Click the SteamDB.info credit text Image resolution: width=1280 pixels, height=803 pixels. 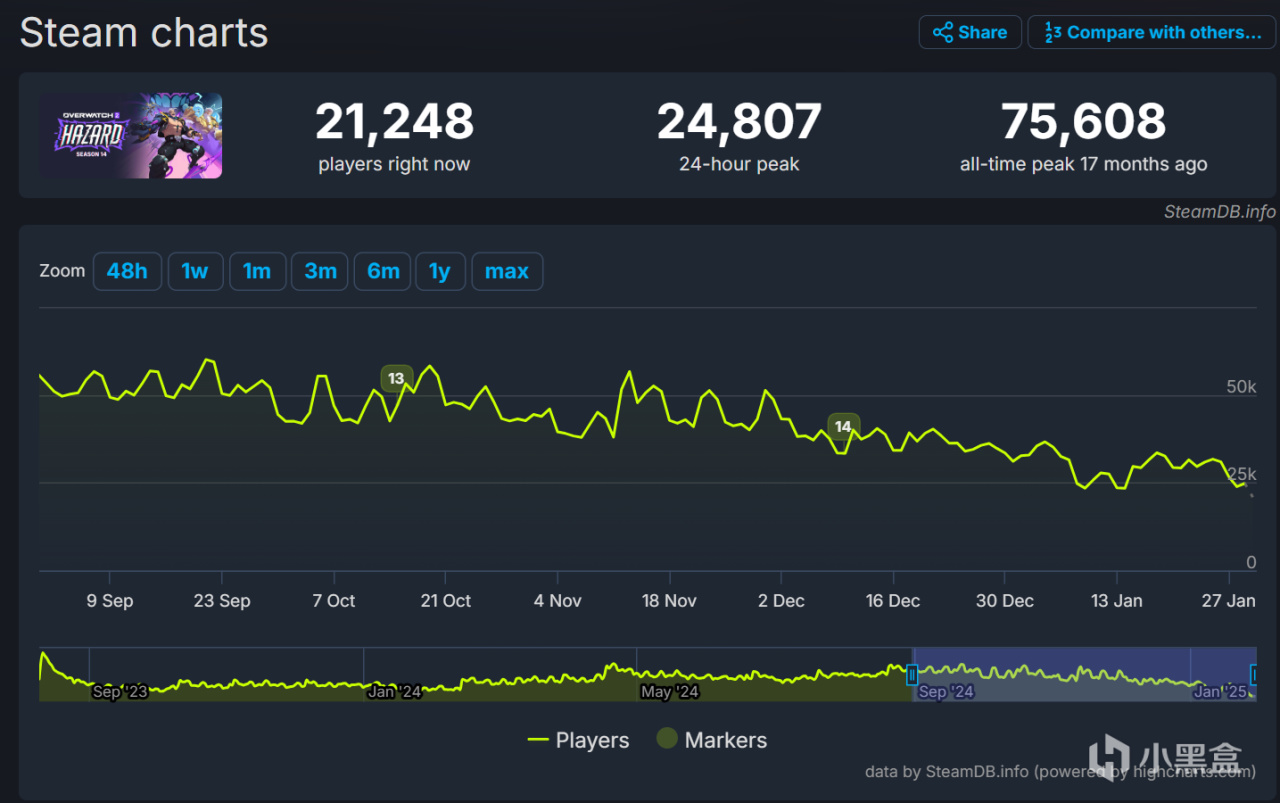[1220, 211]
